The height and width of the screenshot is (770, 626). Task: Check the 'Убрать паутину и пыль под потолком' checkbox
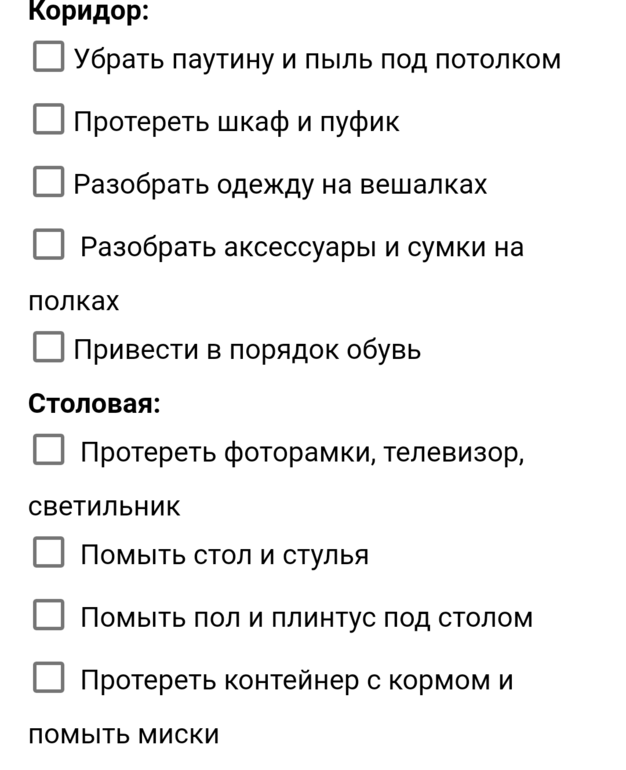tap(48, 58)
